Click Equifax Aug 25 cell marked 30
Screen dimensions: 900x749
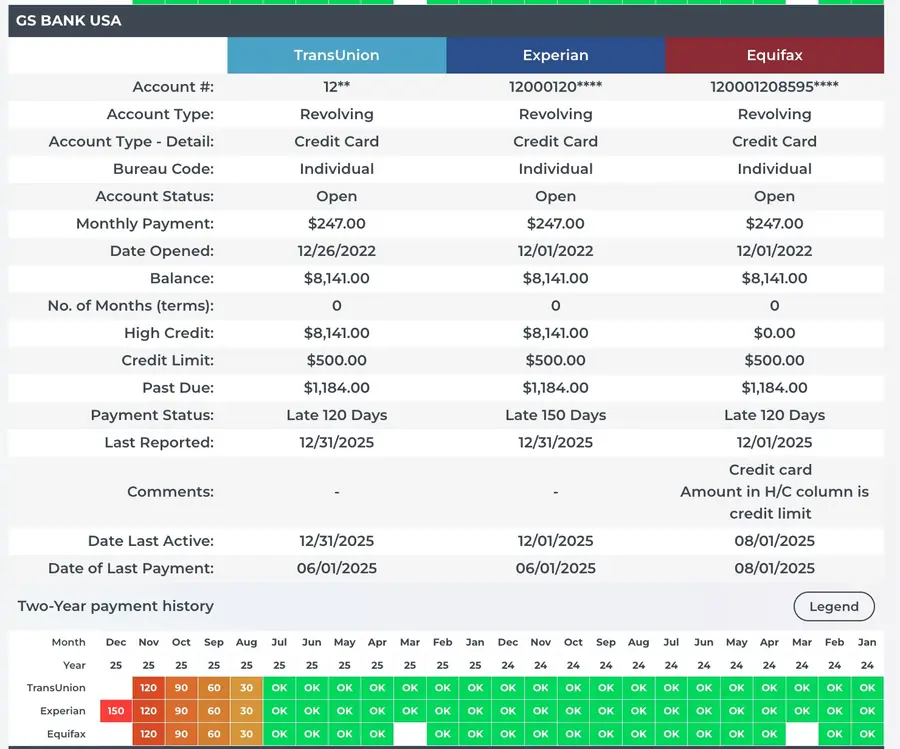pos(246,734)
